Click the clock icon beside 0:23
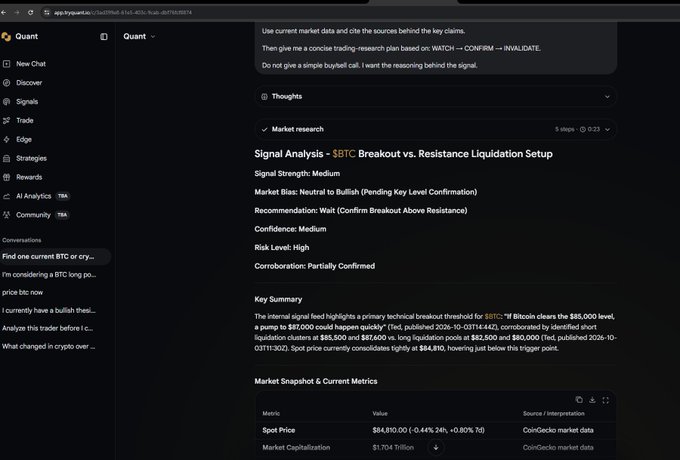The image size is (680, 460). (582, 129)
